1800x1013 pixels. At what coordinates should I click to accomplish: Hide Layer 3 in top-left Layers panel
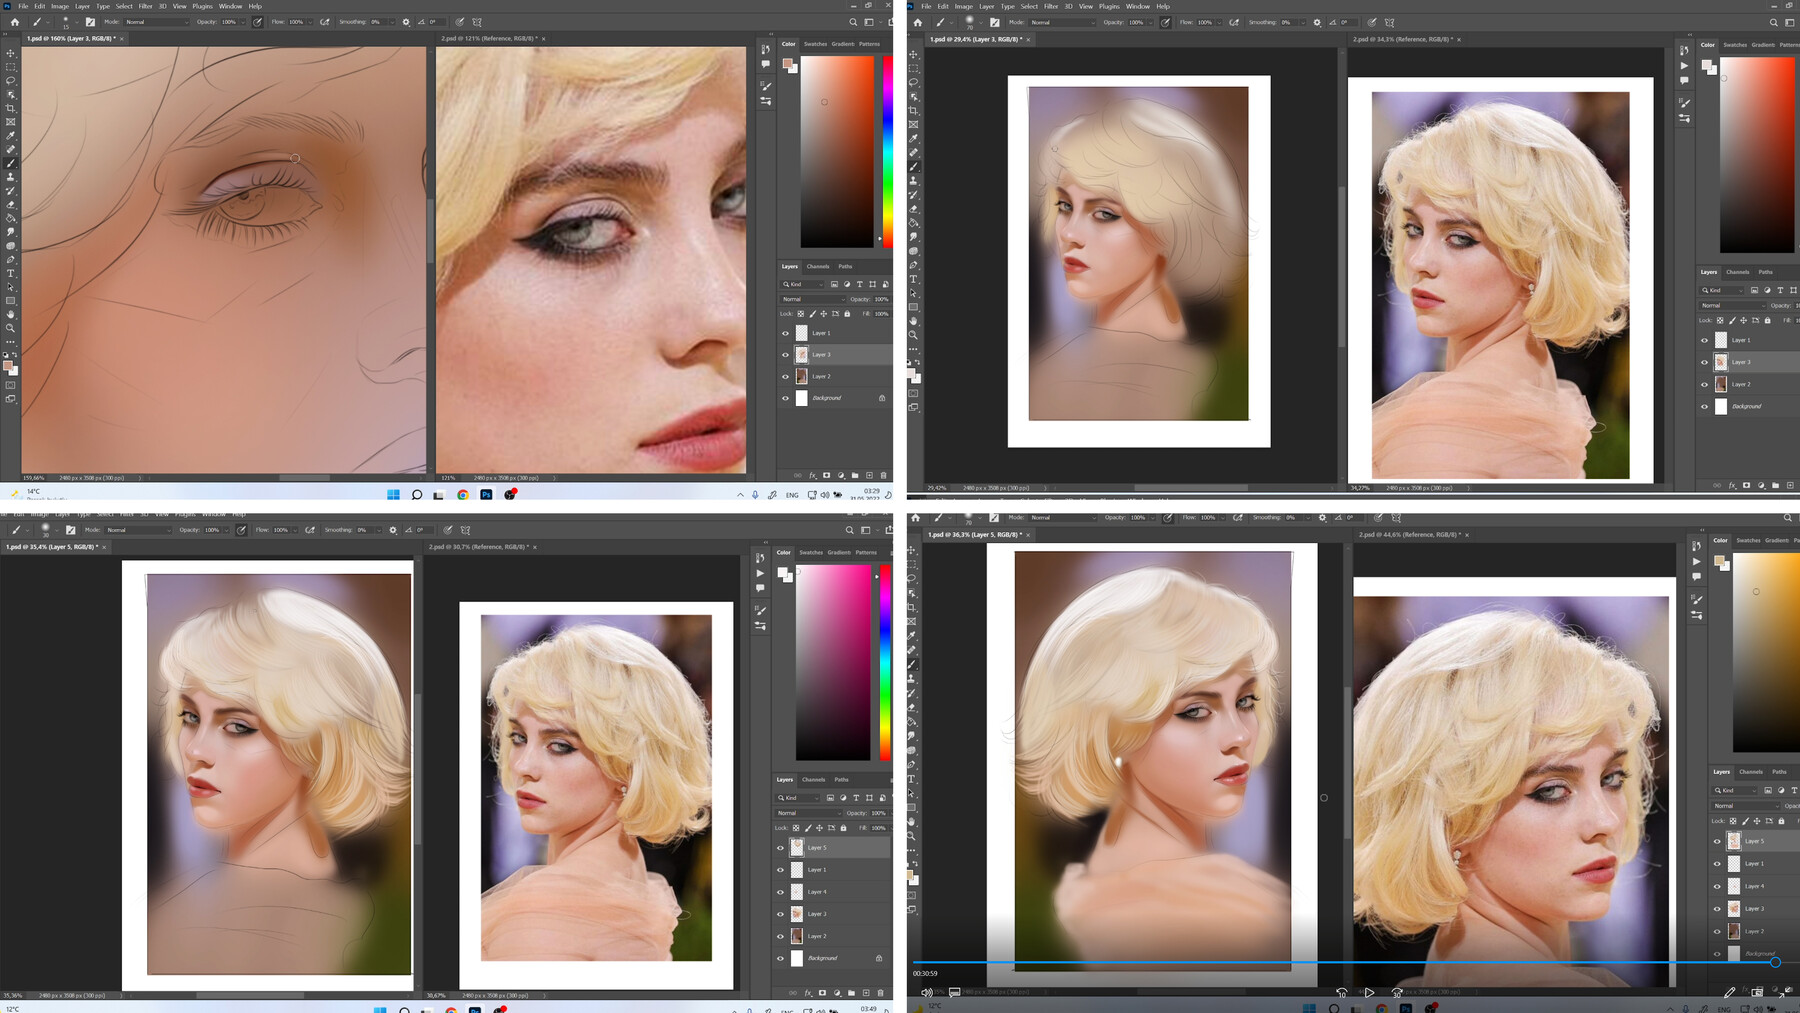[x=785, y=354]
